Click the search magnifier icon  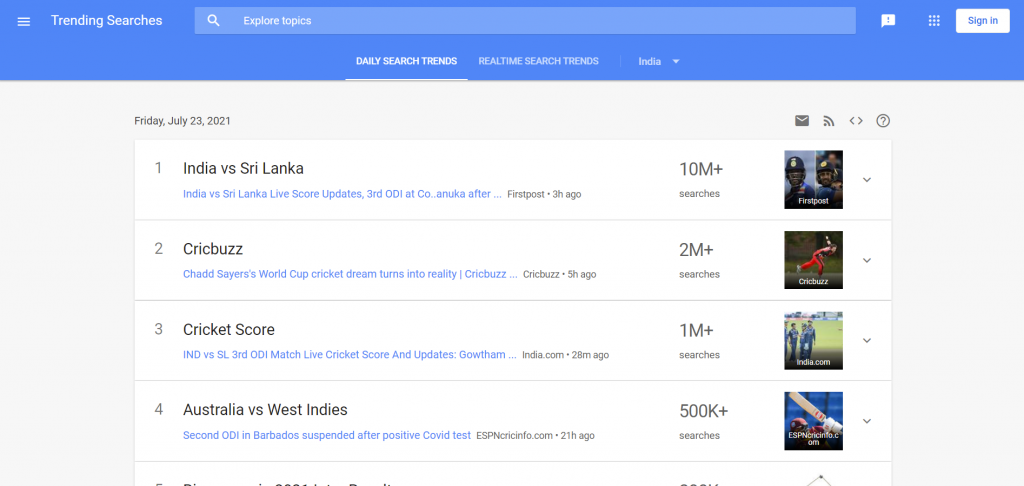tap(214, 21)
